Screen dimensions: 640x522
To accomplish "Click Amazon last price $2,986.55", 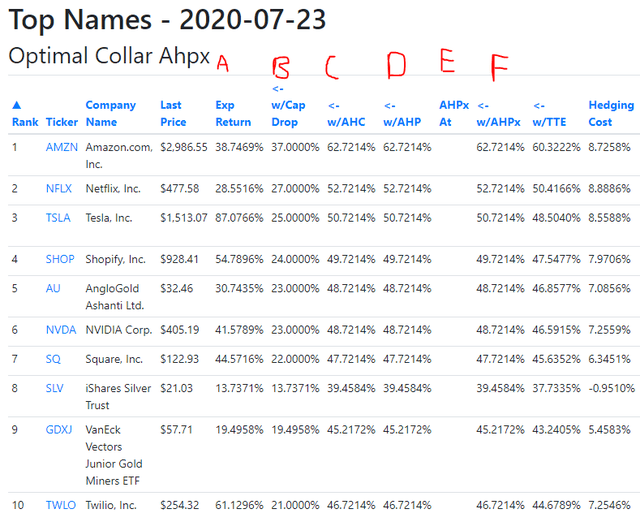I will tap(184, 147).
